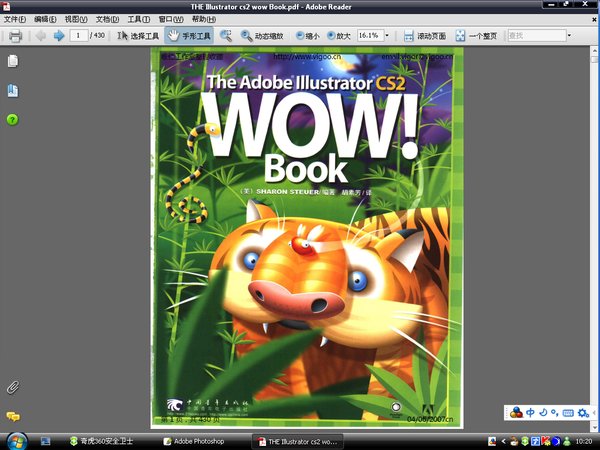Choose the 动态缩放 dynamic zoom tool

(262, 36)
